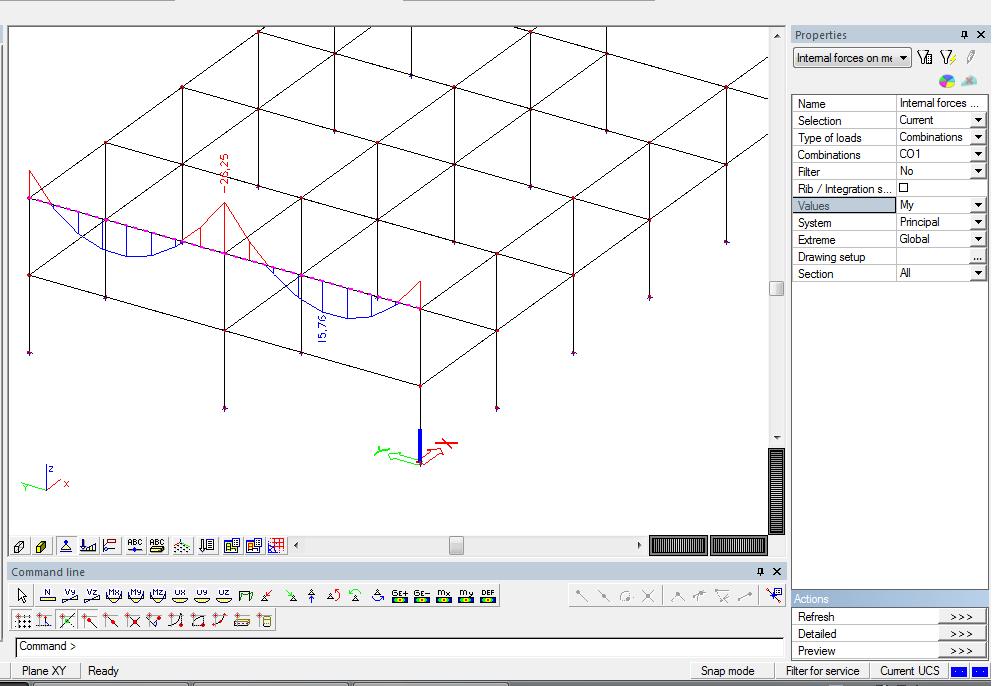Click the Refresh action button

click(x=960, y=617)
